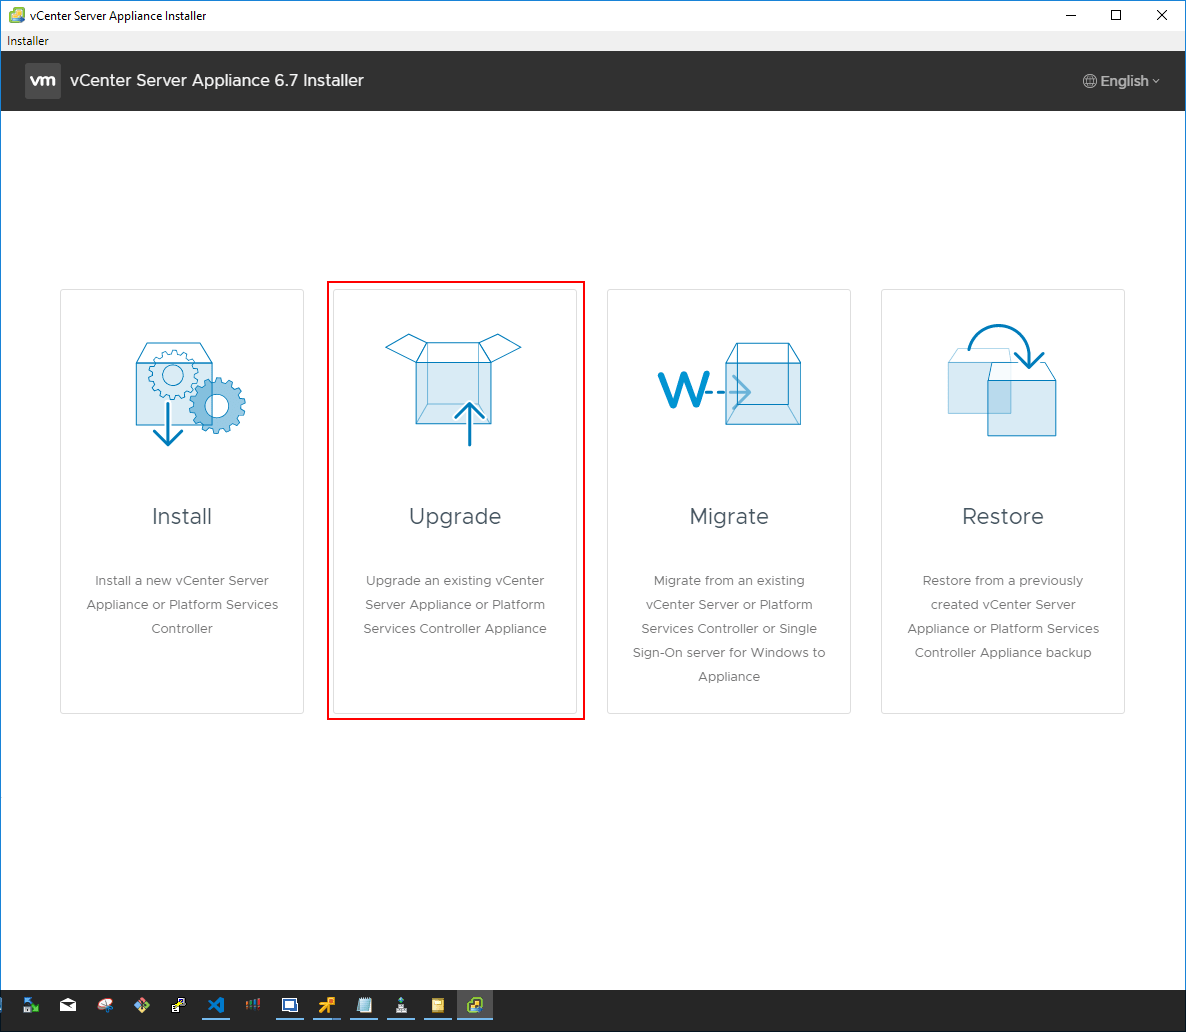This screenshot has width=1186, height=1032.
Task: Open the English language dropdown
Action: click(x=1121, y=81)
